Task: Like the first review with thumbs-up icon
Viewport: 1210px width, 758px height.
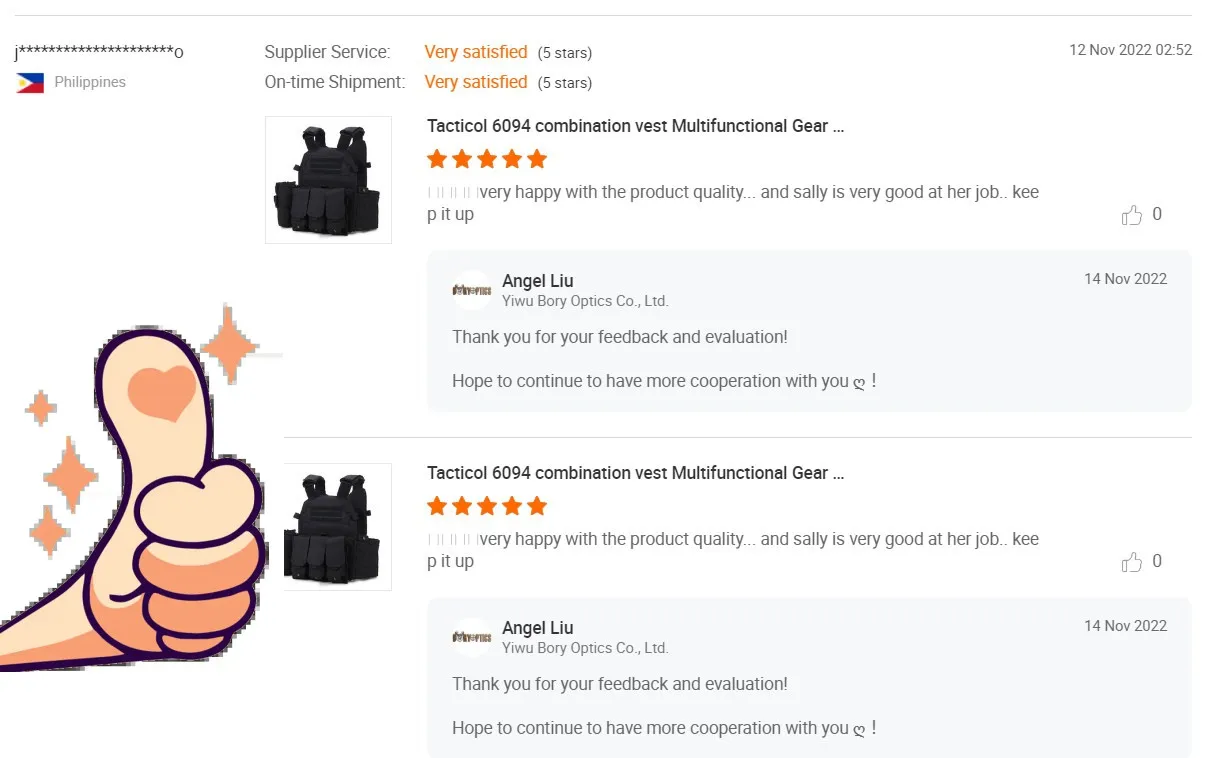Action: [1132, 215]
